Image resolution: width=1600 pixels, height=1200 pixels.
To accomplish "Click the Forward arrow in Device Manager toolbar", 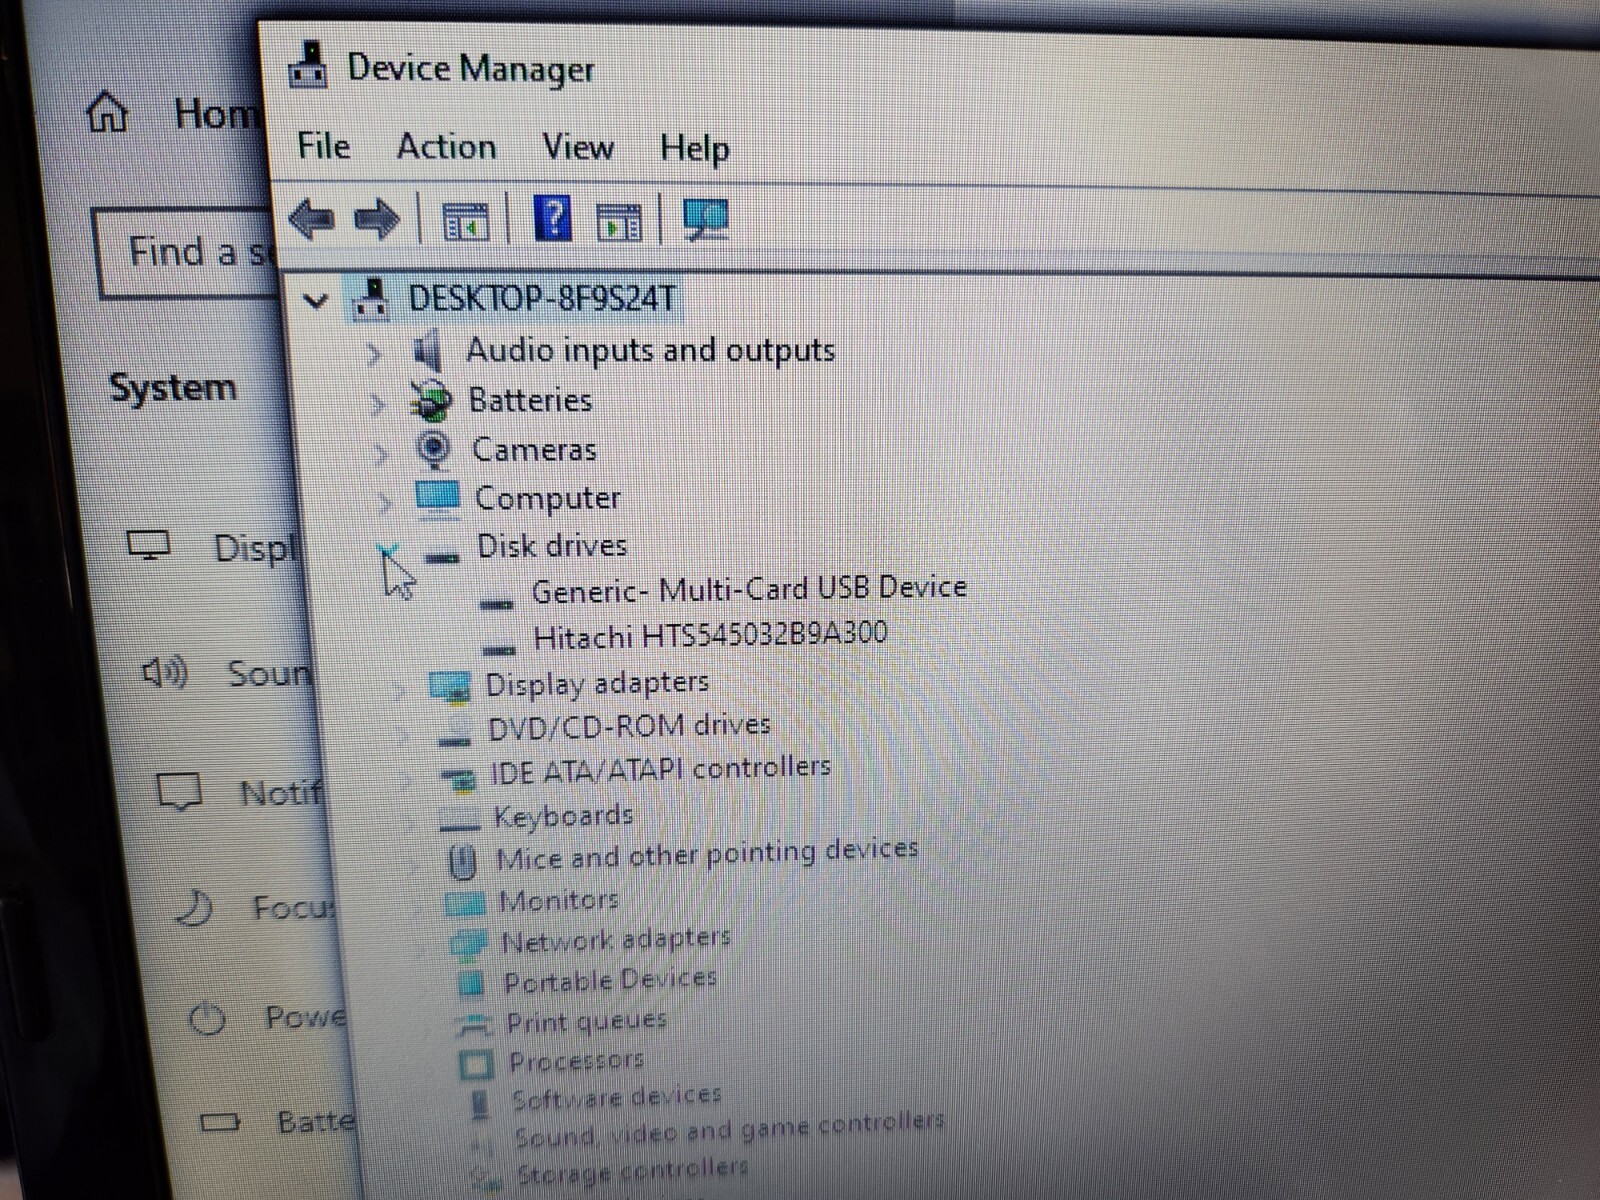I will tap(377, 219).
